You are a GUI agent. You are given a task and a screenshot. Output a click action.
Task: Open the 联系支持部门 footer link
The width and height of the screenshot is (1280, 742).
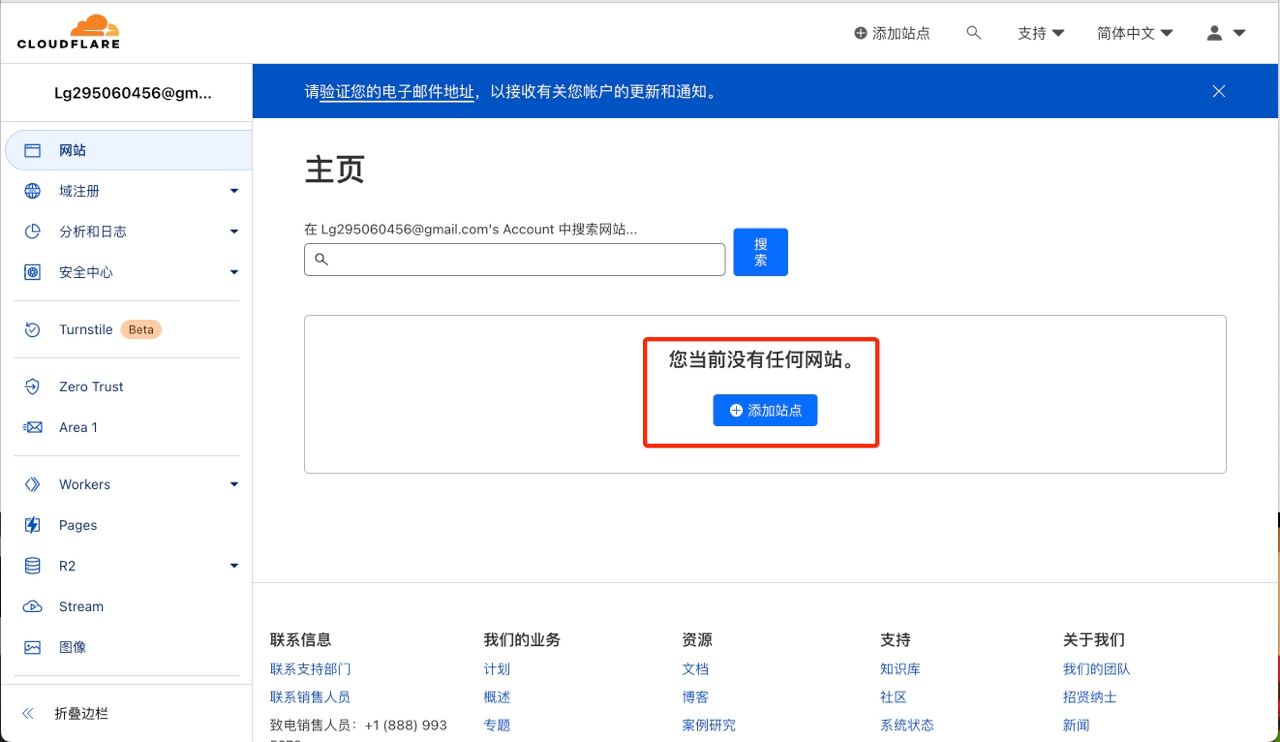(x=310, y=669)
